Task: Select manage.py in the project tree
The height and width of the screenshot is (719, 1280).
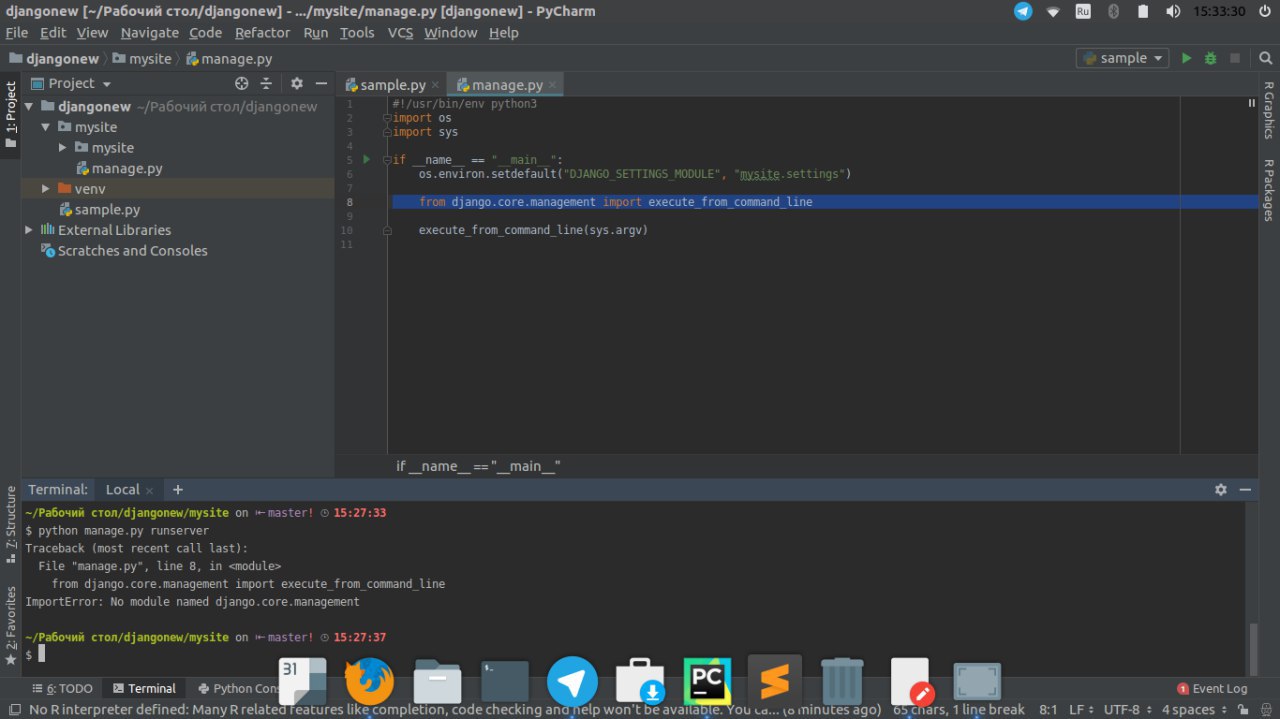Action: tap(127, 168)
